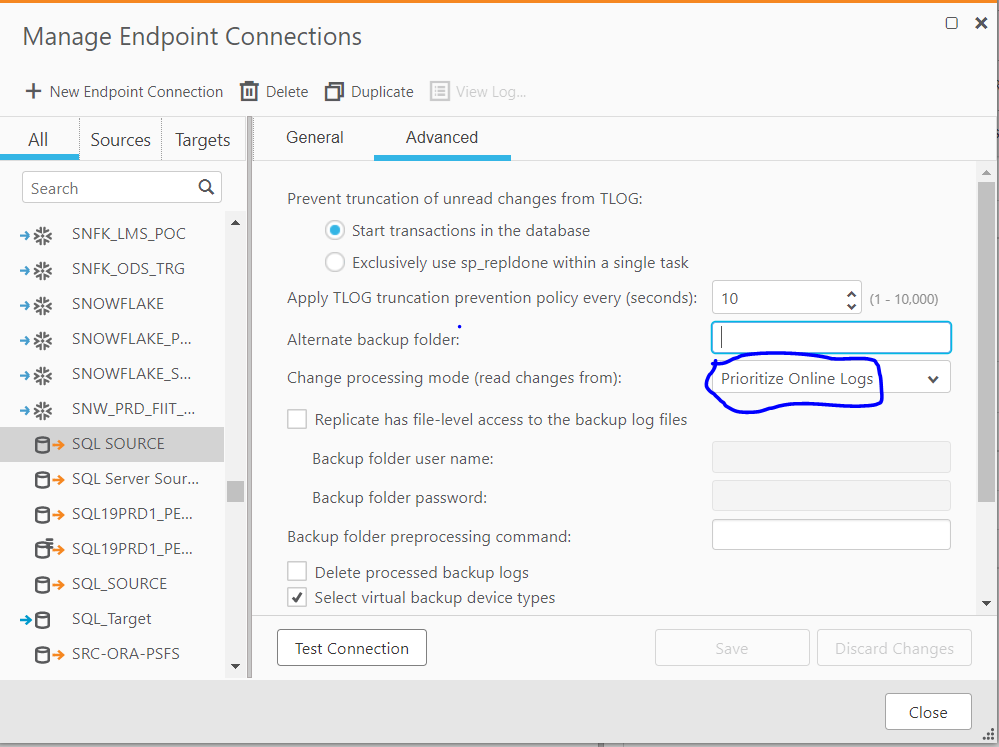The height and width of the screenshot is (747, 999).
Task: Click snowflake icon beside SNW_PRD_FIIT_...
Action: [x=43, y=411]
